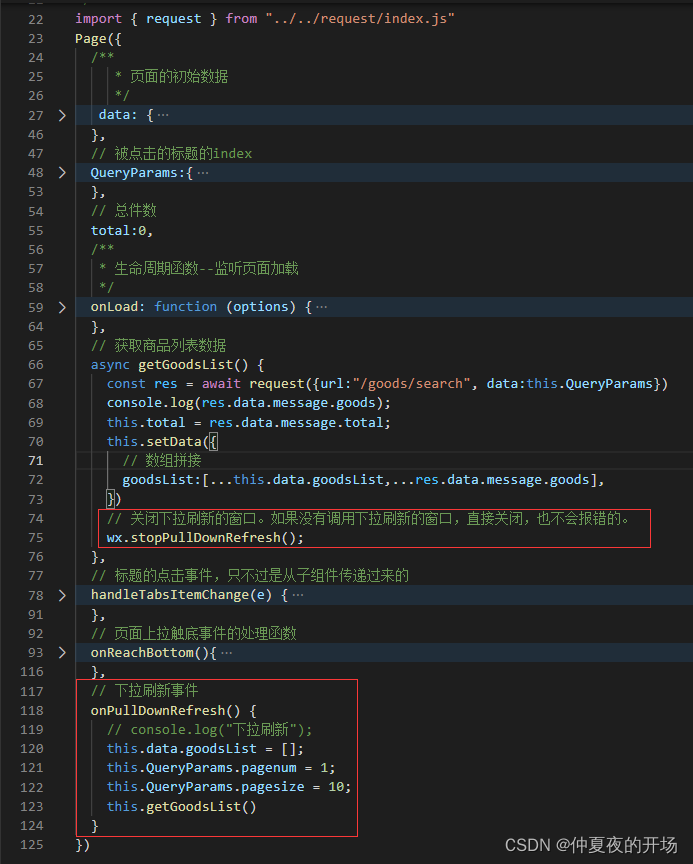Image resolution: width=693 pixels, height=864 pixels.
Task: Unfold the onLoad function at line 59
Action: 62,307
